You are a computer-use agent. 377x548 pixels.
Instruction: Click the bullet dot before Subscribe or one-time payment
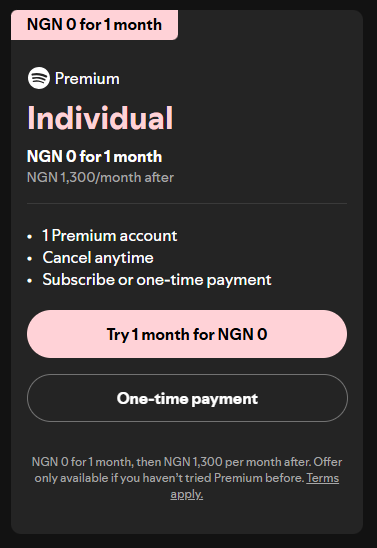click(30, 281)
